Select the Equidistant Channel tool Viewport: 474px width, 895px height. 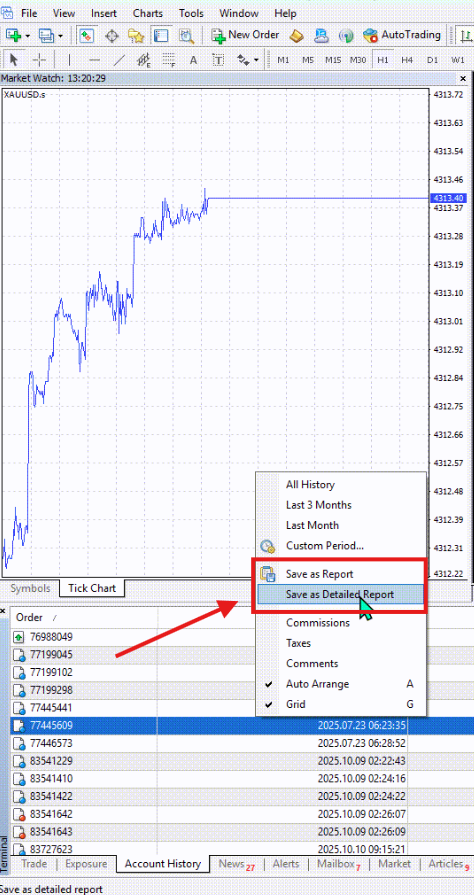144,60
